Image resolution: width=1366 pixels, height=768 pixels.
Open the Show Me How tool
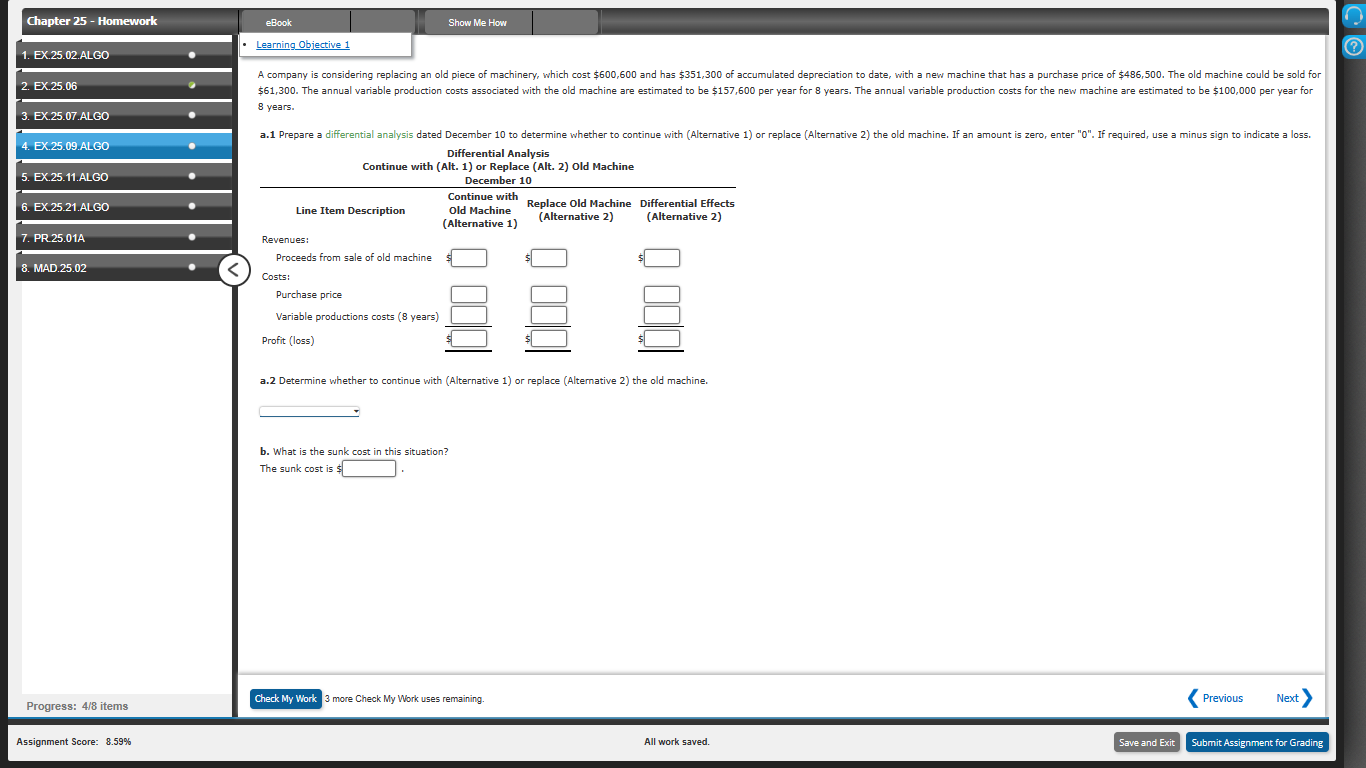[x=477, y=21]
